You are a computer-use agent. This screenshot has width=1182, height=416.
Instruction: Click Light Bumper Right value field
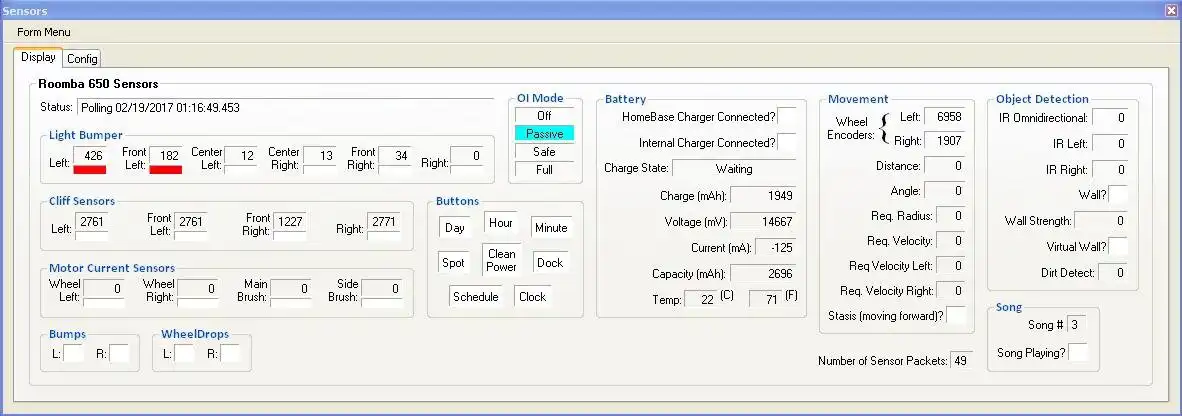tap(467, 156)
